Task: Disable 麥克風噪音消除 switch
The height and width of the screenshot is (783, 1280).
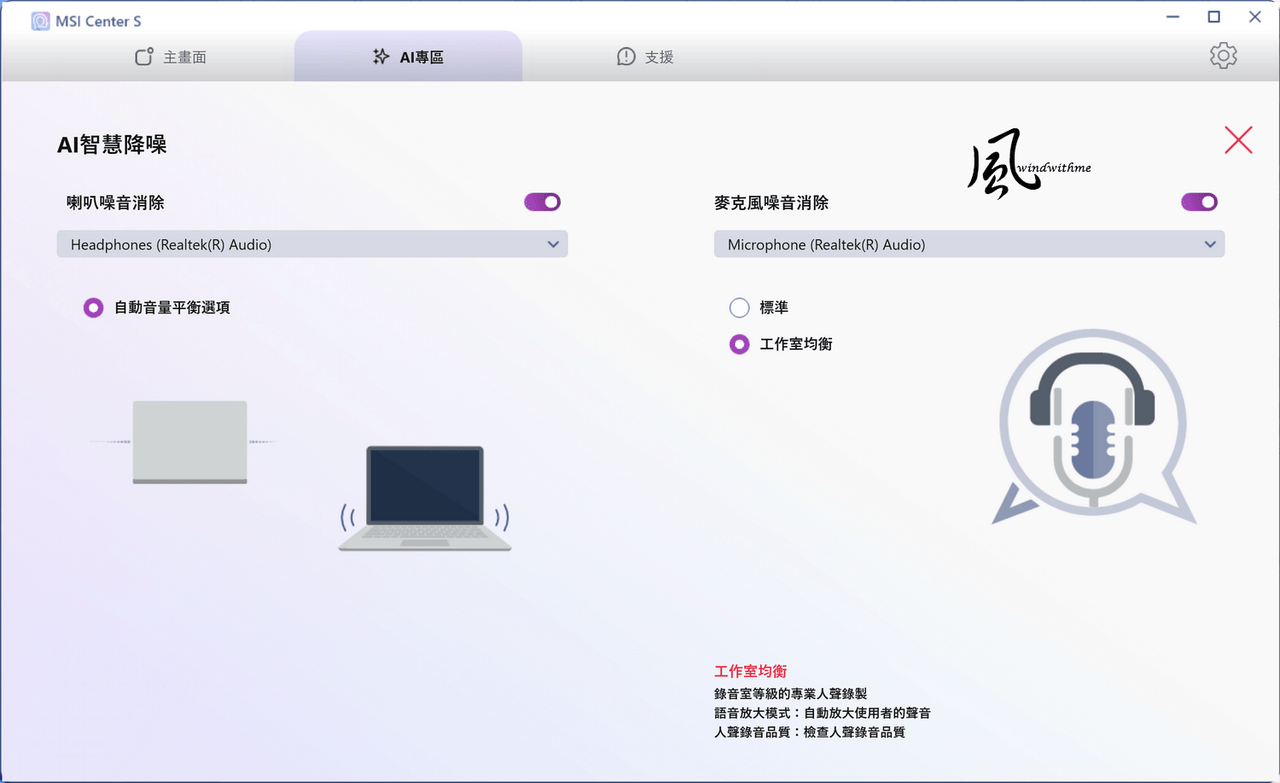Action: [1199, 202]
